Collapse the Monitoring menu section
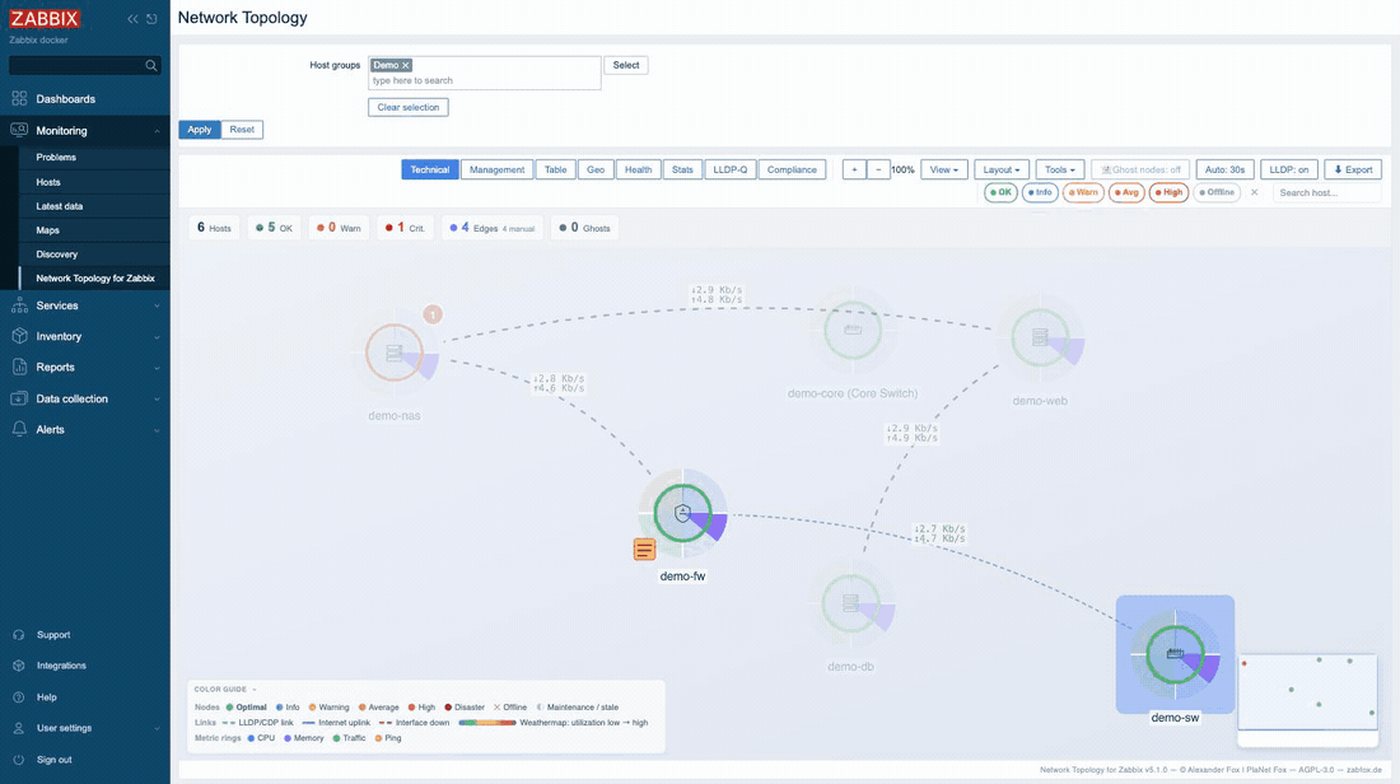This screenshot has width=1400, height=784. 85,131
